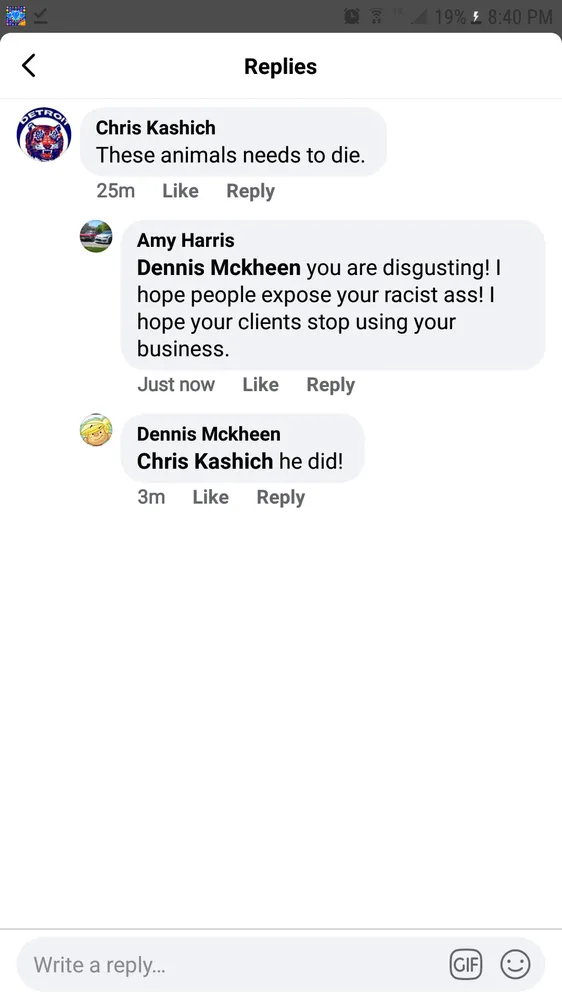The height and width of the screenshot is (1000, 562).
Task: Open the emoji smiley picker
Action: pos(515,964)
